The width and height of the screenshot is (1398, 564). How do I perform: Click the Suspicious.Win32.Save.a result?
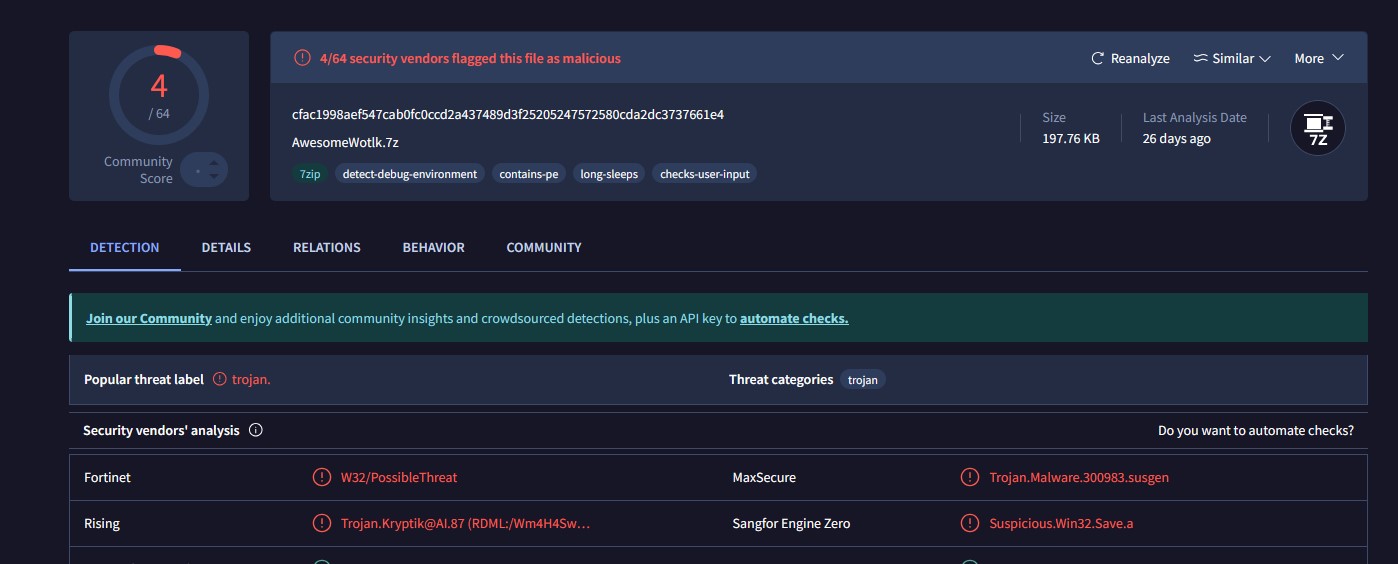pos(1061,524)
